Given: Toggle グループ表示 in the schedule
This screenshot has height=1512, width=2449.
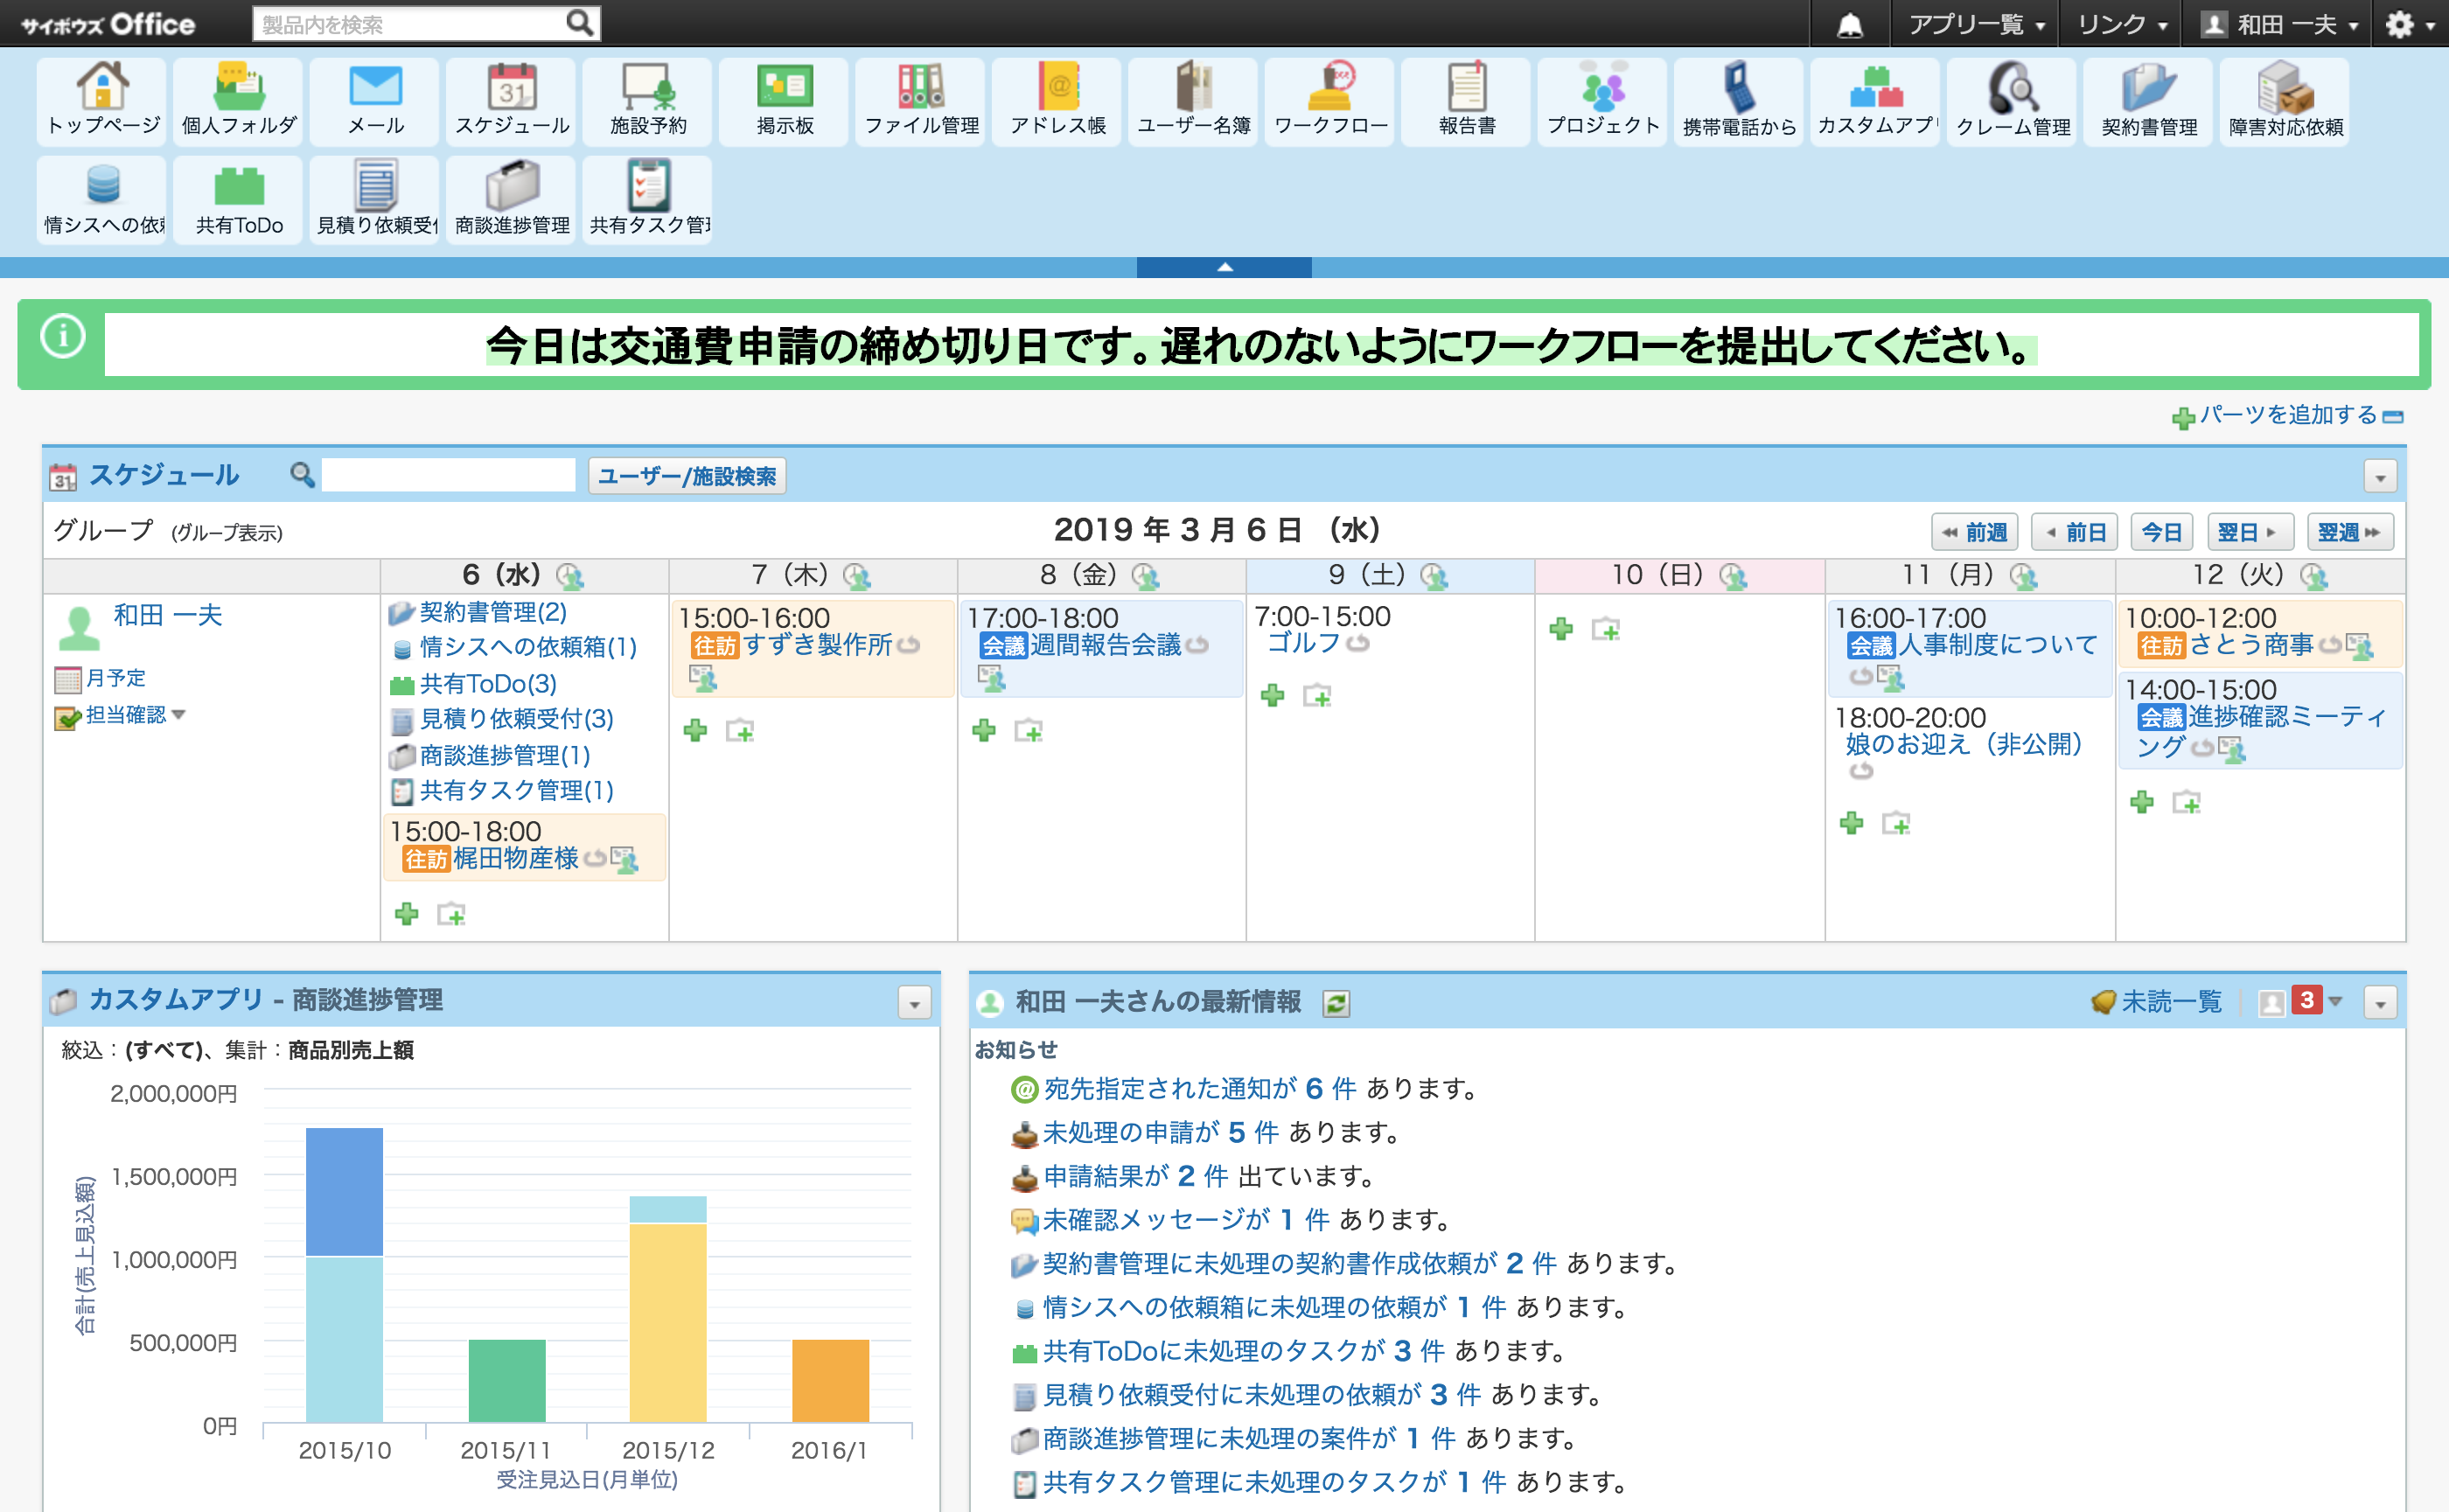Looking at the screenshot, I should point(227,533).
